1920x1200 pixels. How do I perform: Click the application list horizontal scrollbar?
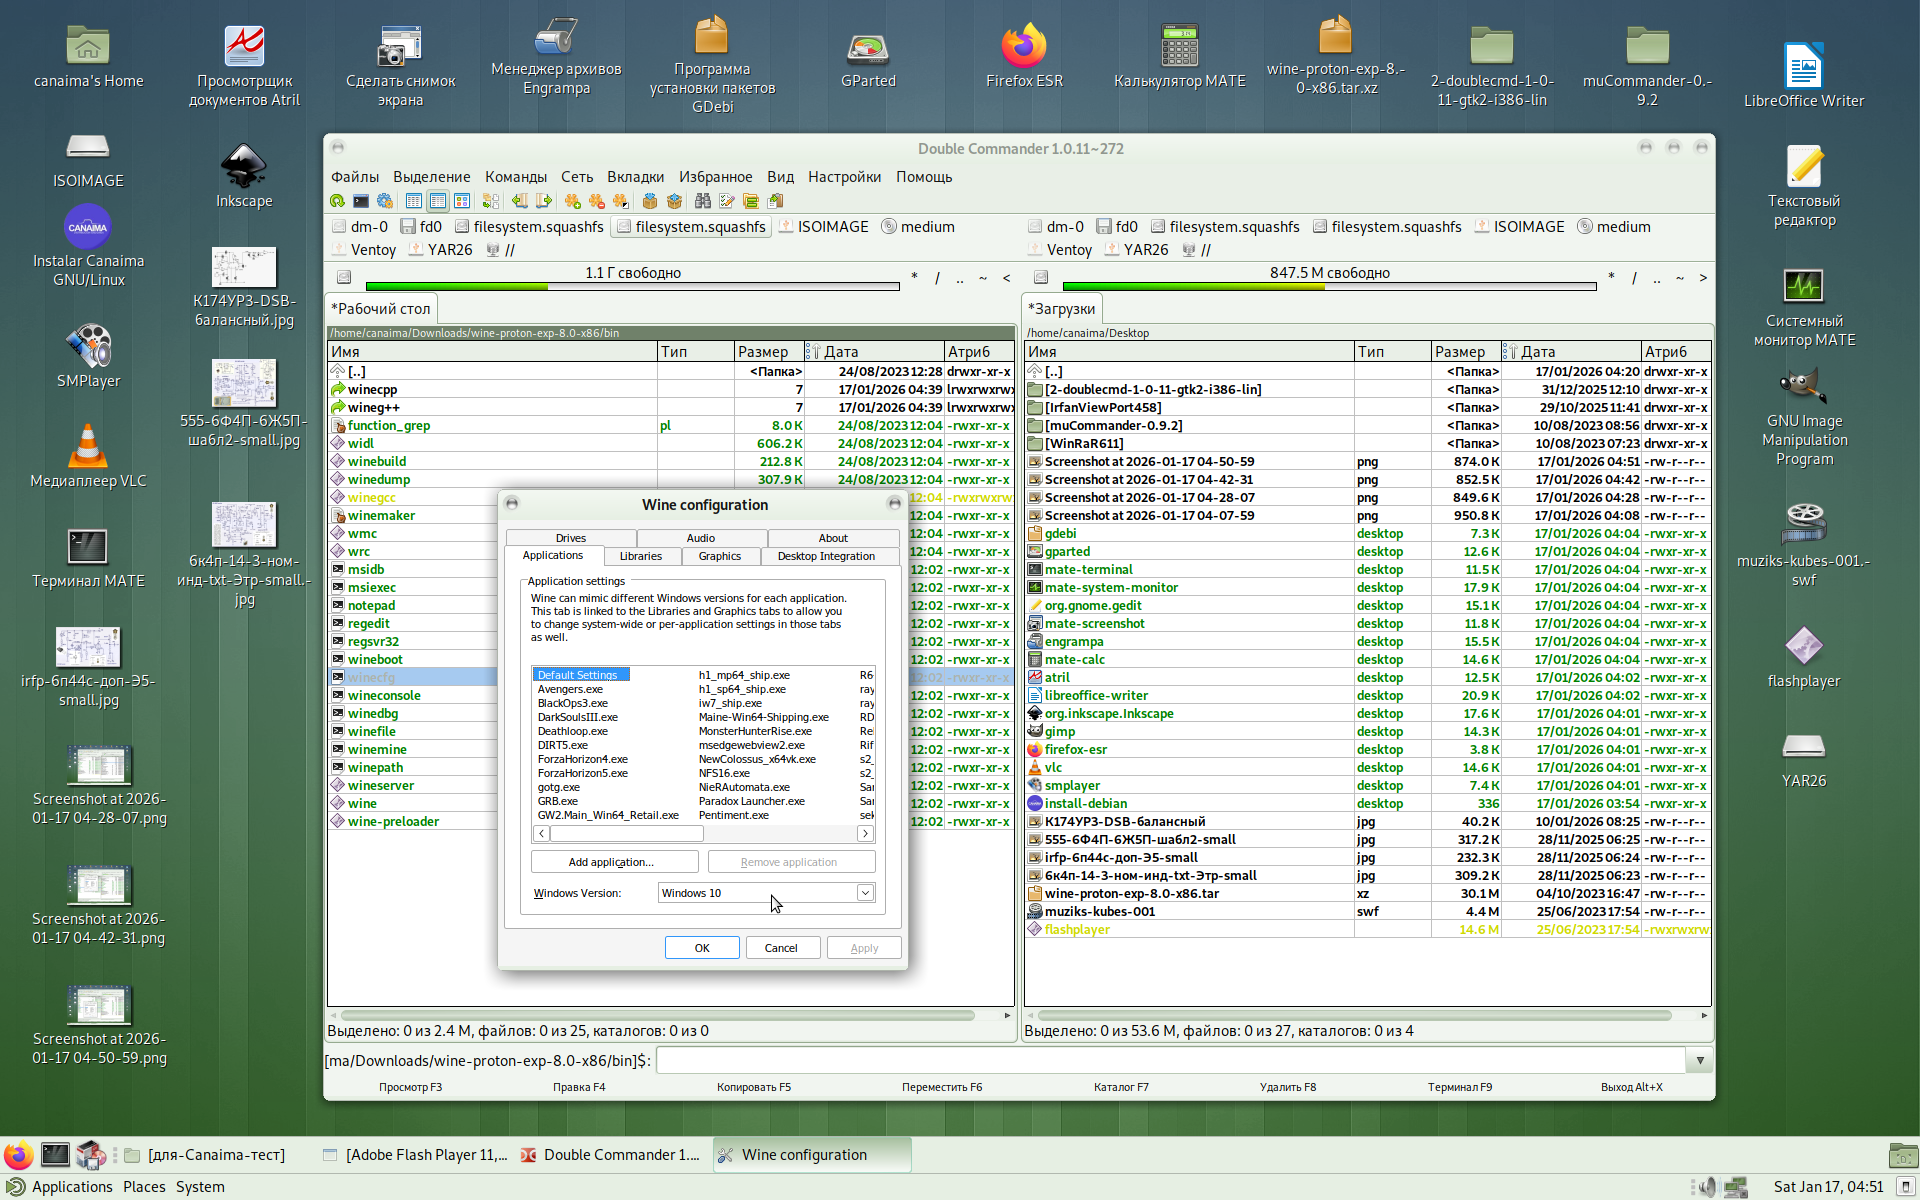coord(627,833)
